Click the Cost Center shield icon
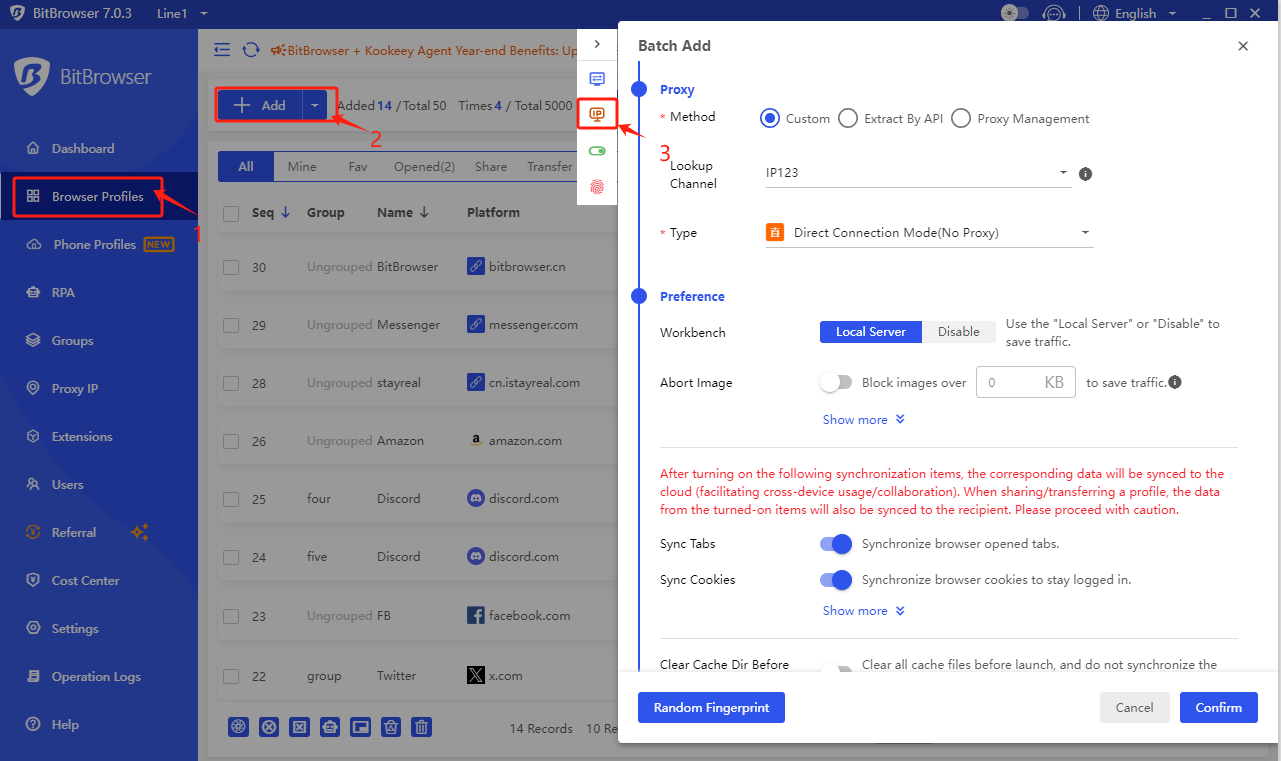The image size is (1281, 761). [x=33, y=580]
